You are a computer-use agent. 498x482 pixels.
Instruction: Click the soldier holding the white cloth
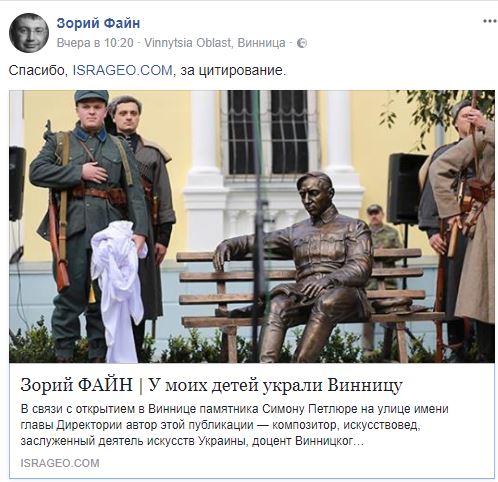tap(90, 227)
